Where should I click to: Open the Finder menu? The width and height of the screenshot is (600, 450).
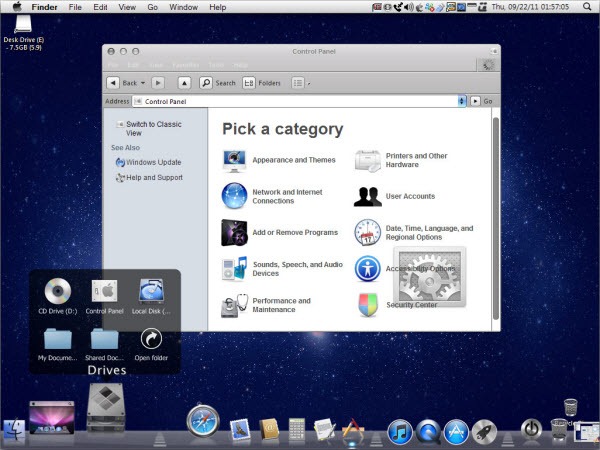(44, 7)
